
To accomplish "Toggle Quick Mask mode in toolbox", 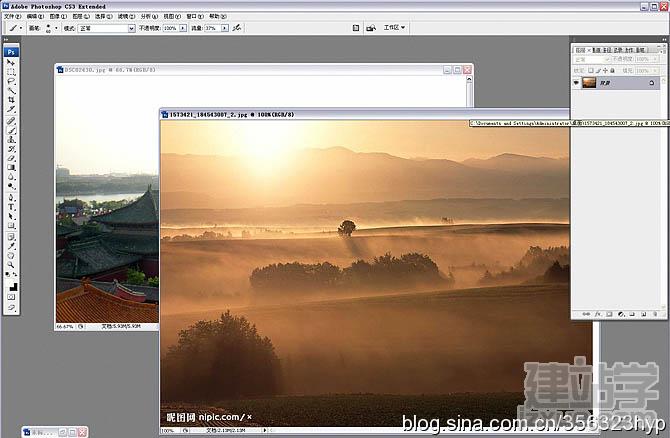I will point(11,297).
